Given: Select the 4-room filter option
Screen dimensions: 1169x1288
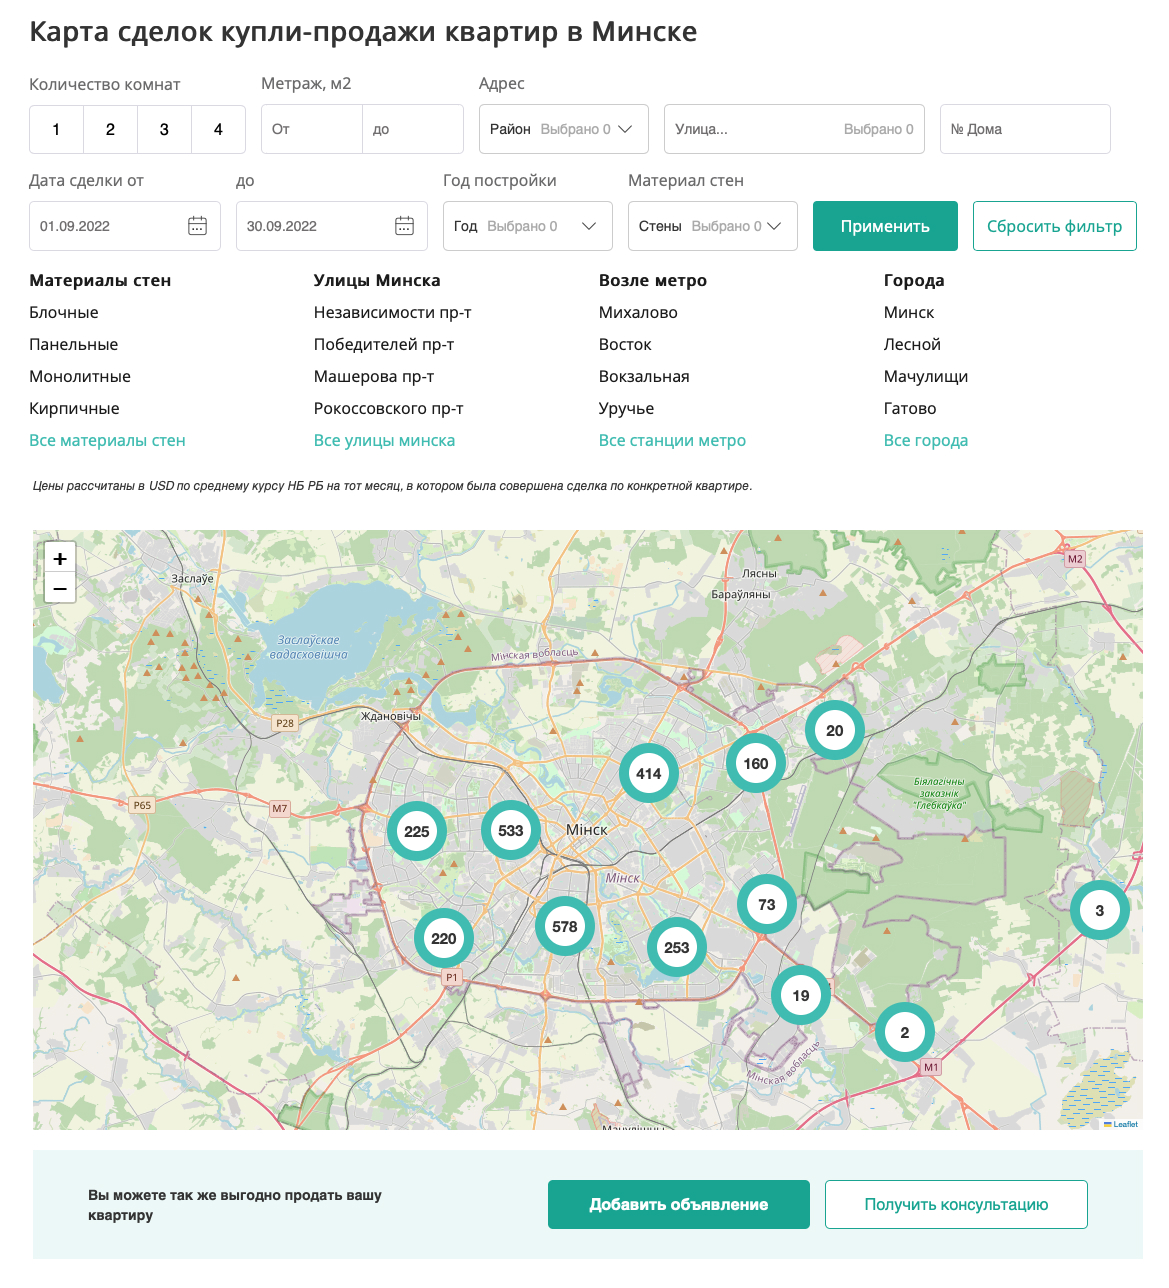Looking at the screenshot, I should point(218,129).
